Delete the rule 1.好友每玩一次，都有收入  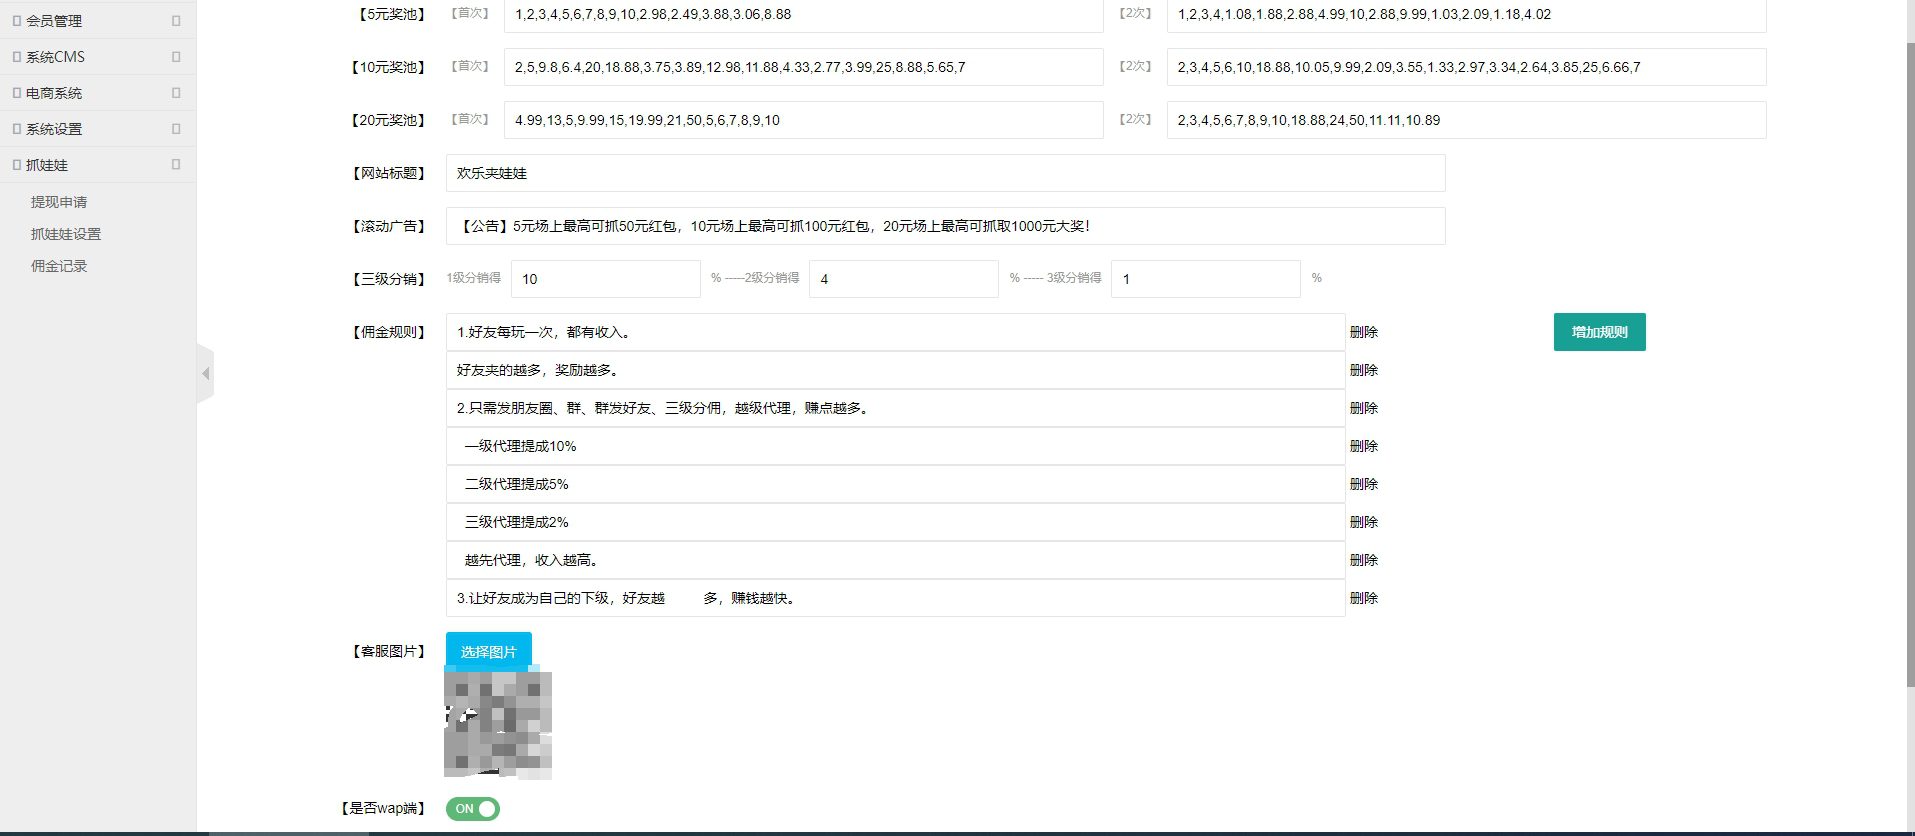pyautogui.click(x=1363, y=332)
